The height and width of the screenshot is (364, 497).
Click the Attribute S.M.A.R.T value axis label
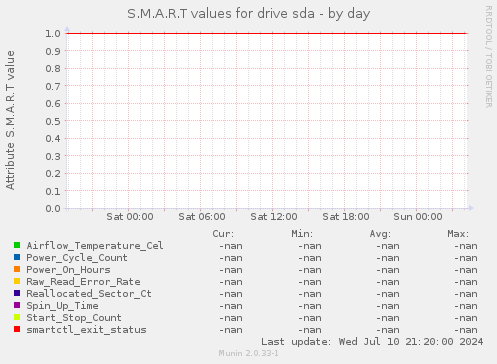point(10,120)
